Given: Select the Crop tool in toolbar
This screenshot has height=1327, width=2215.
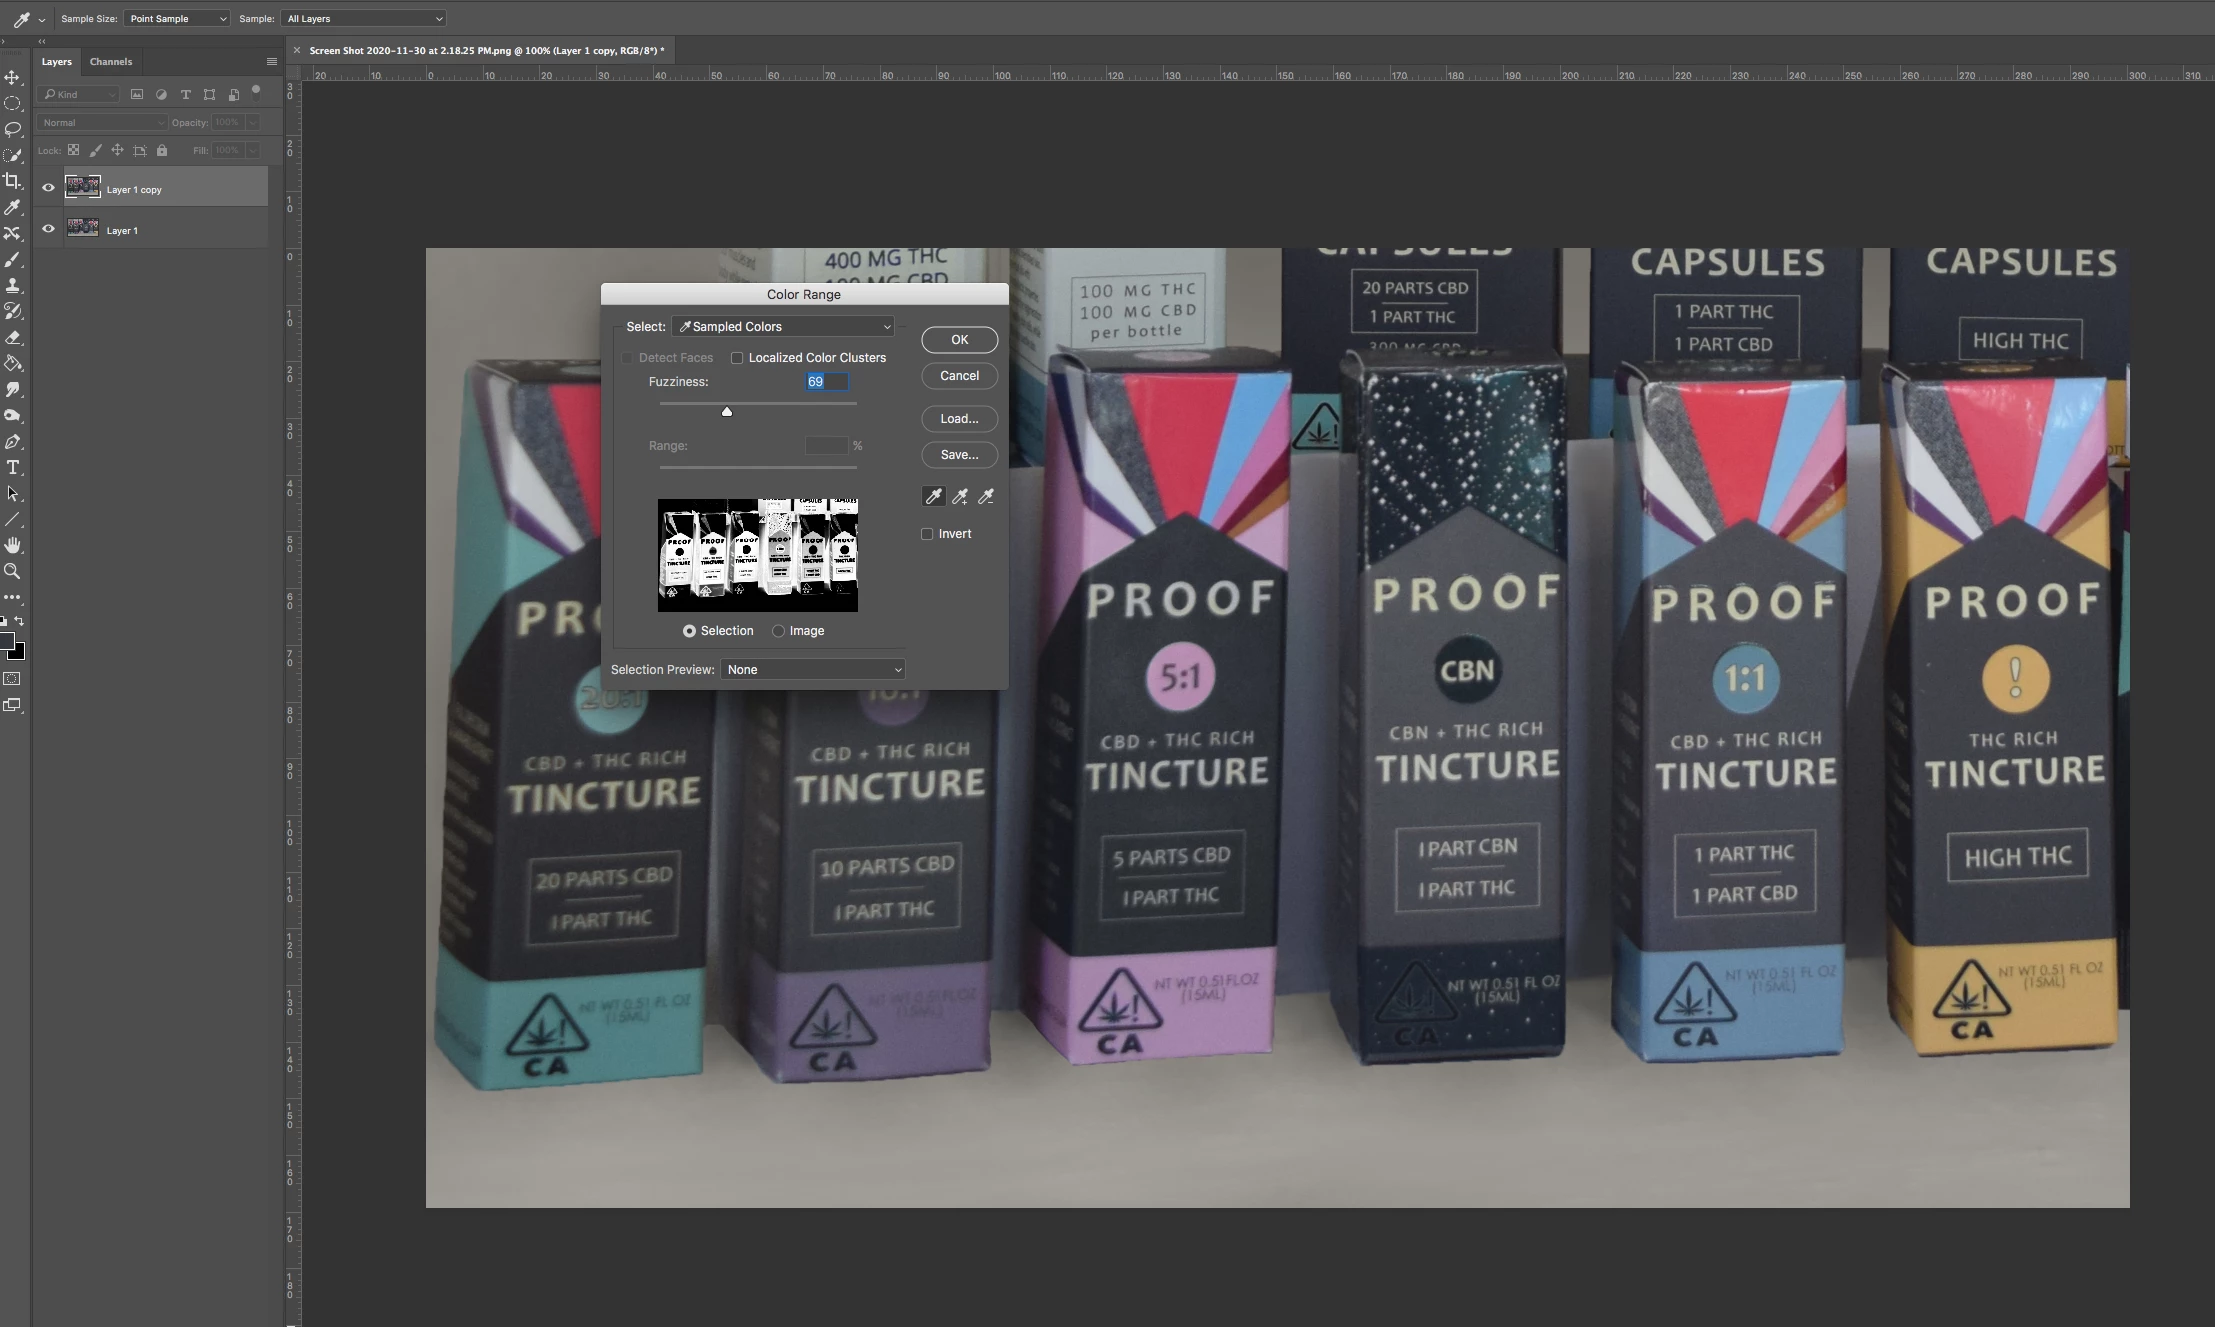Looking at the screenshot, I should [12, 181].
